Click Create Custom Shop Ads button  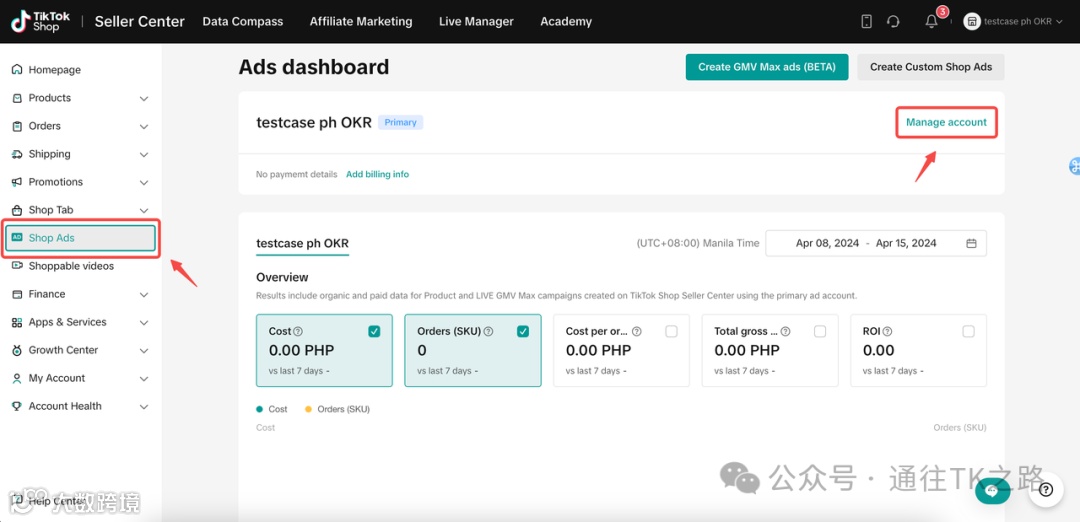coord(931,67)
